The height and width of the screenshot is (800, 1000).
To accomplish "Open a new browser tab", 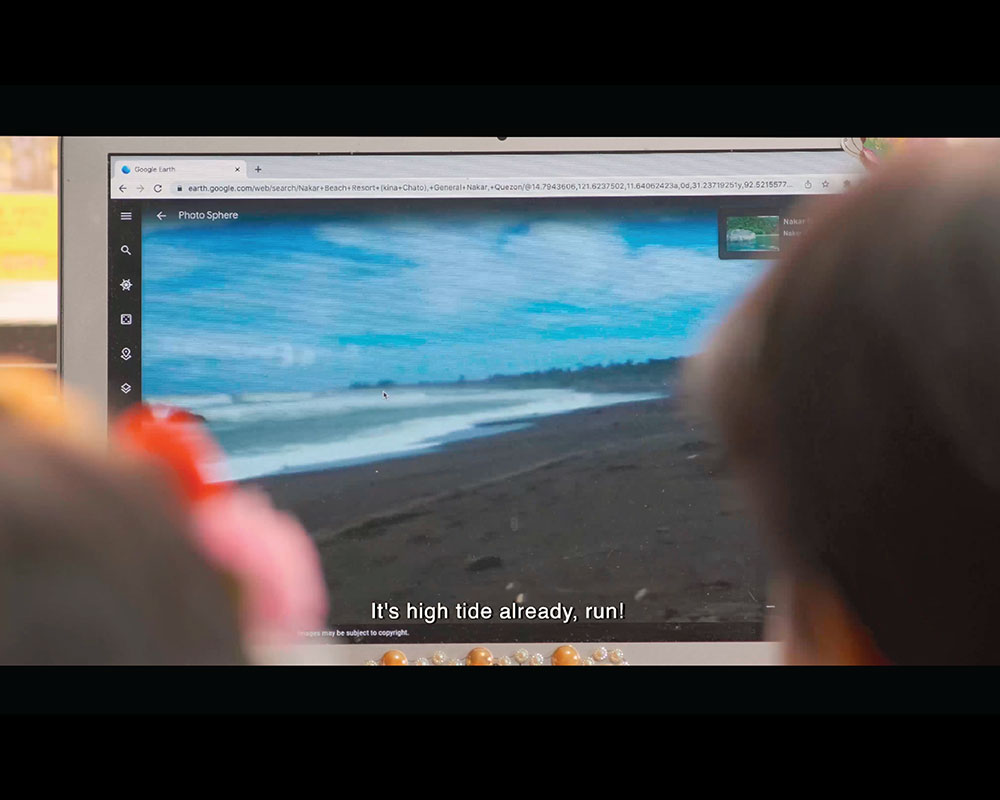I will [x=258, y=169].
